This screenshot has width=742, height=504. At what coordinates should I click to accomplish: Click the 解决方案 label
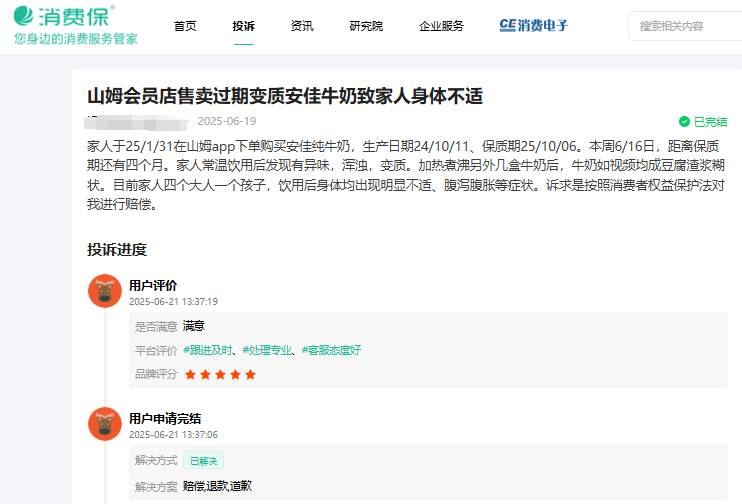(x=156, y=486)
